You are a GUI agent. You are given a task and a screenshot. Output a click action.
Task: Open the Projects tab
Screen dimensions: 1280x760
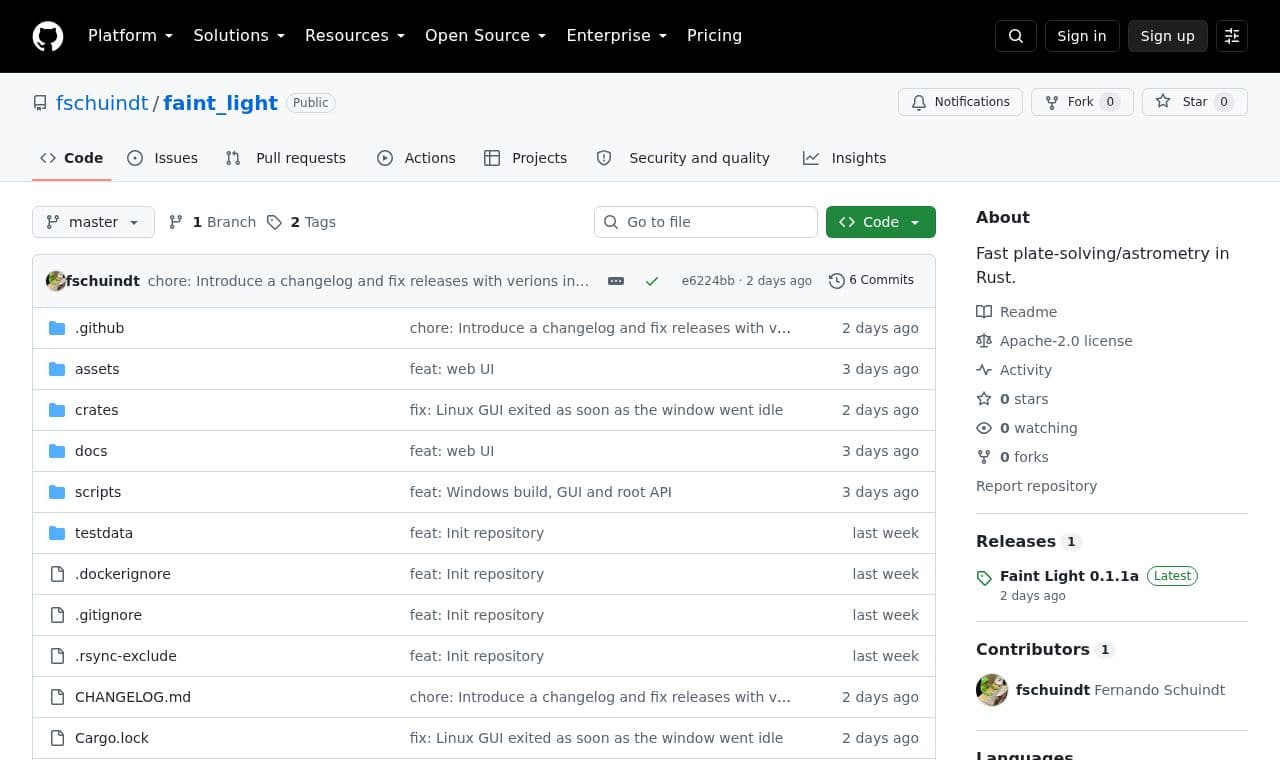(x=526, y=158)
